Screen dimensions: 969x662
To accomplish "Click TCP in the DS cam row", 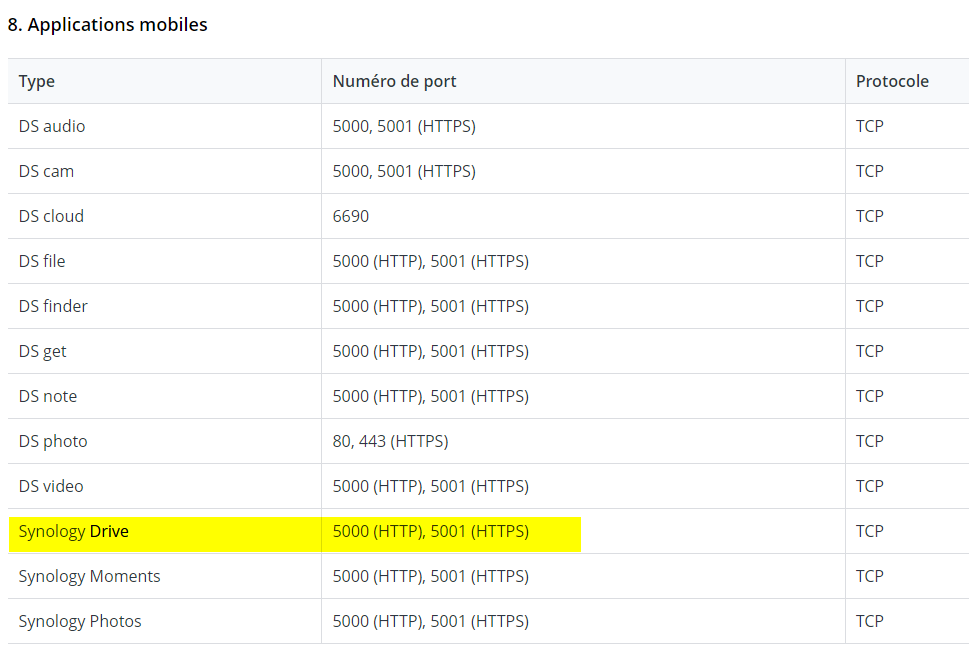I will point(870,171).
